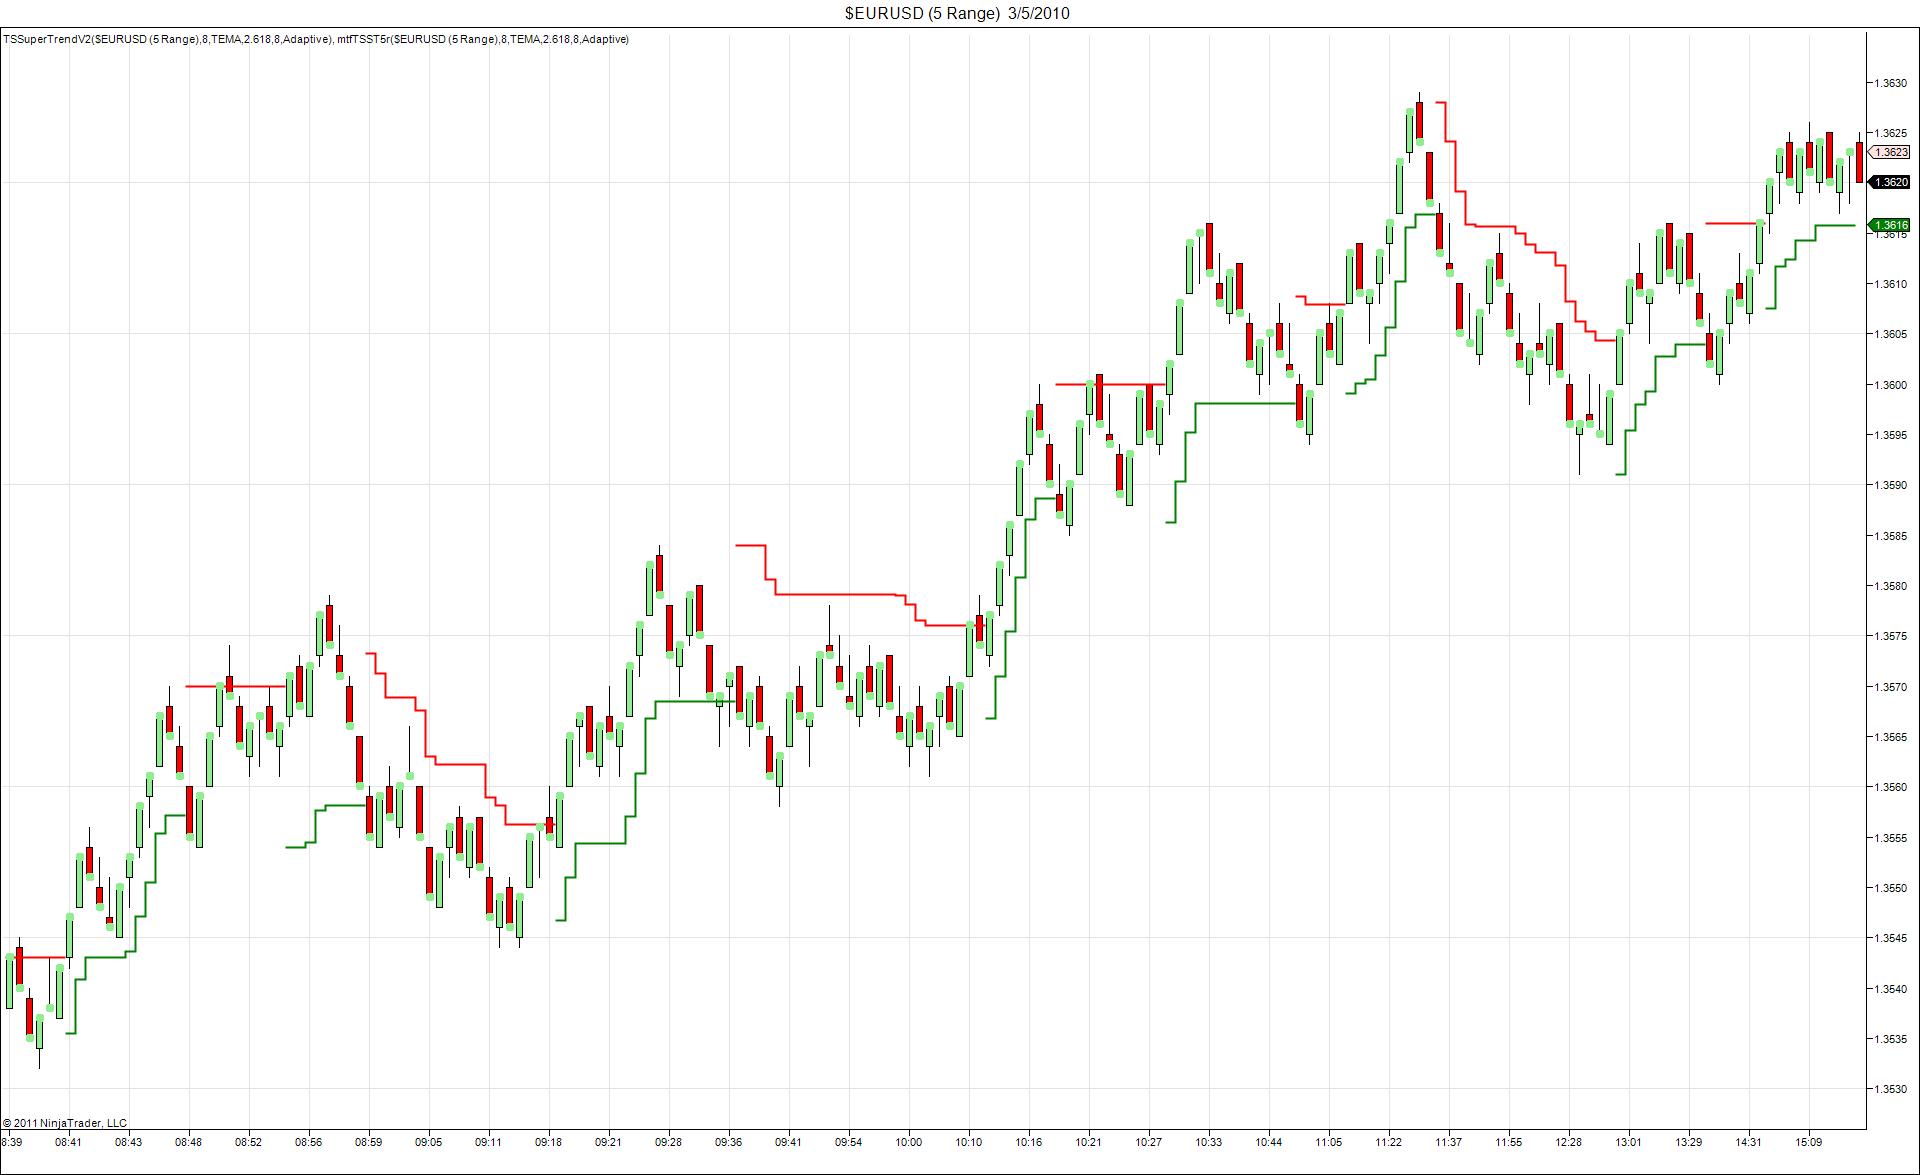Select the 11:37 time axis label
This screenshot has height=1175, width=1920.
pyautogui.click(x=1448, y=1142)
